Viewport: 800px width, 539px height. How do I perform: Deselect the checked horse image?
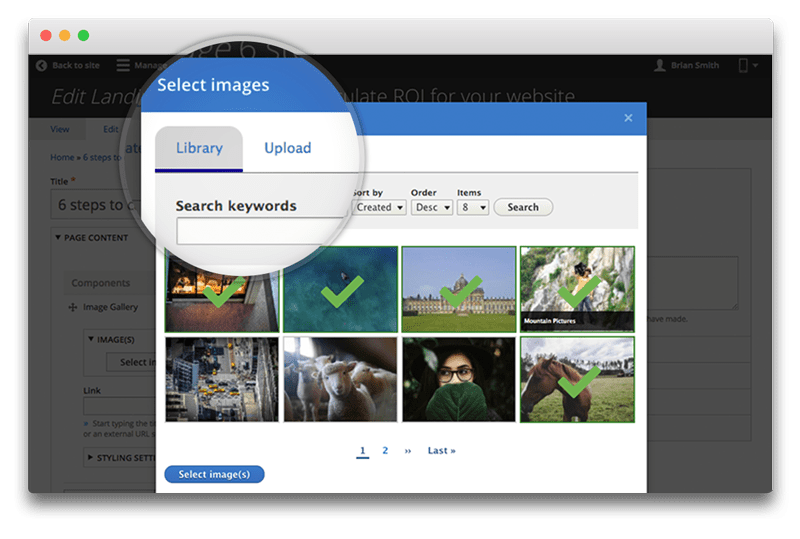pos(577,378)
